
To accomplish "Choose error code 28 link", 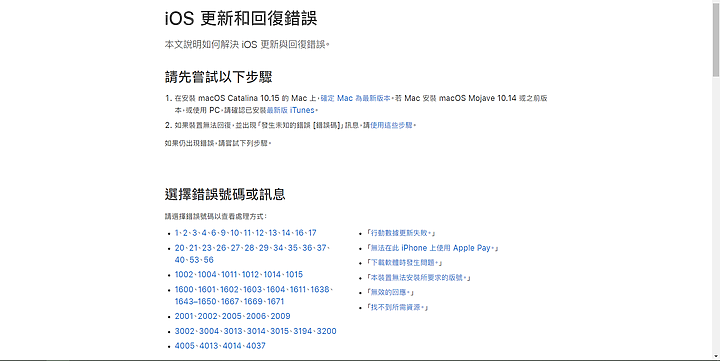I will [249, 248].
